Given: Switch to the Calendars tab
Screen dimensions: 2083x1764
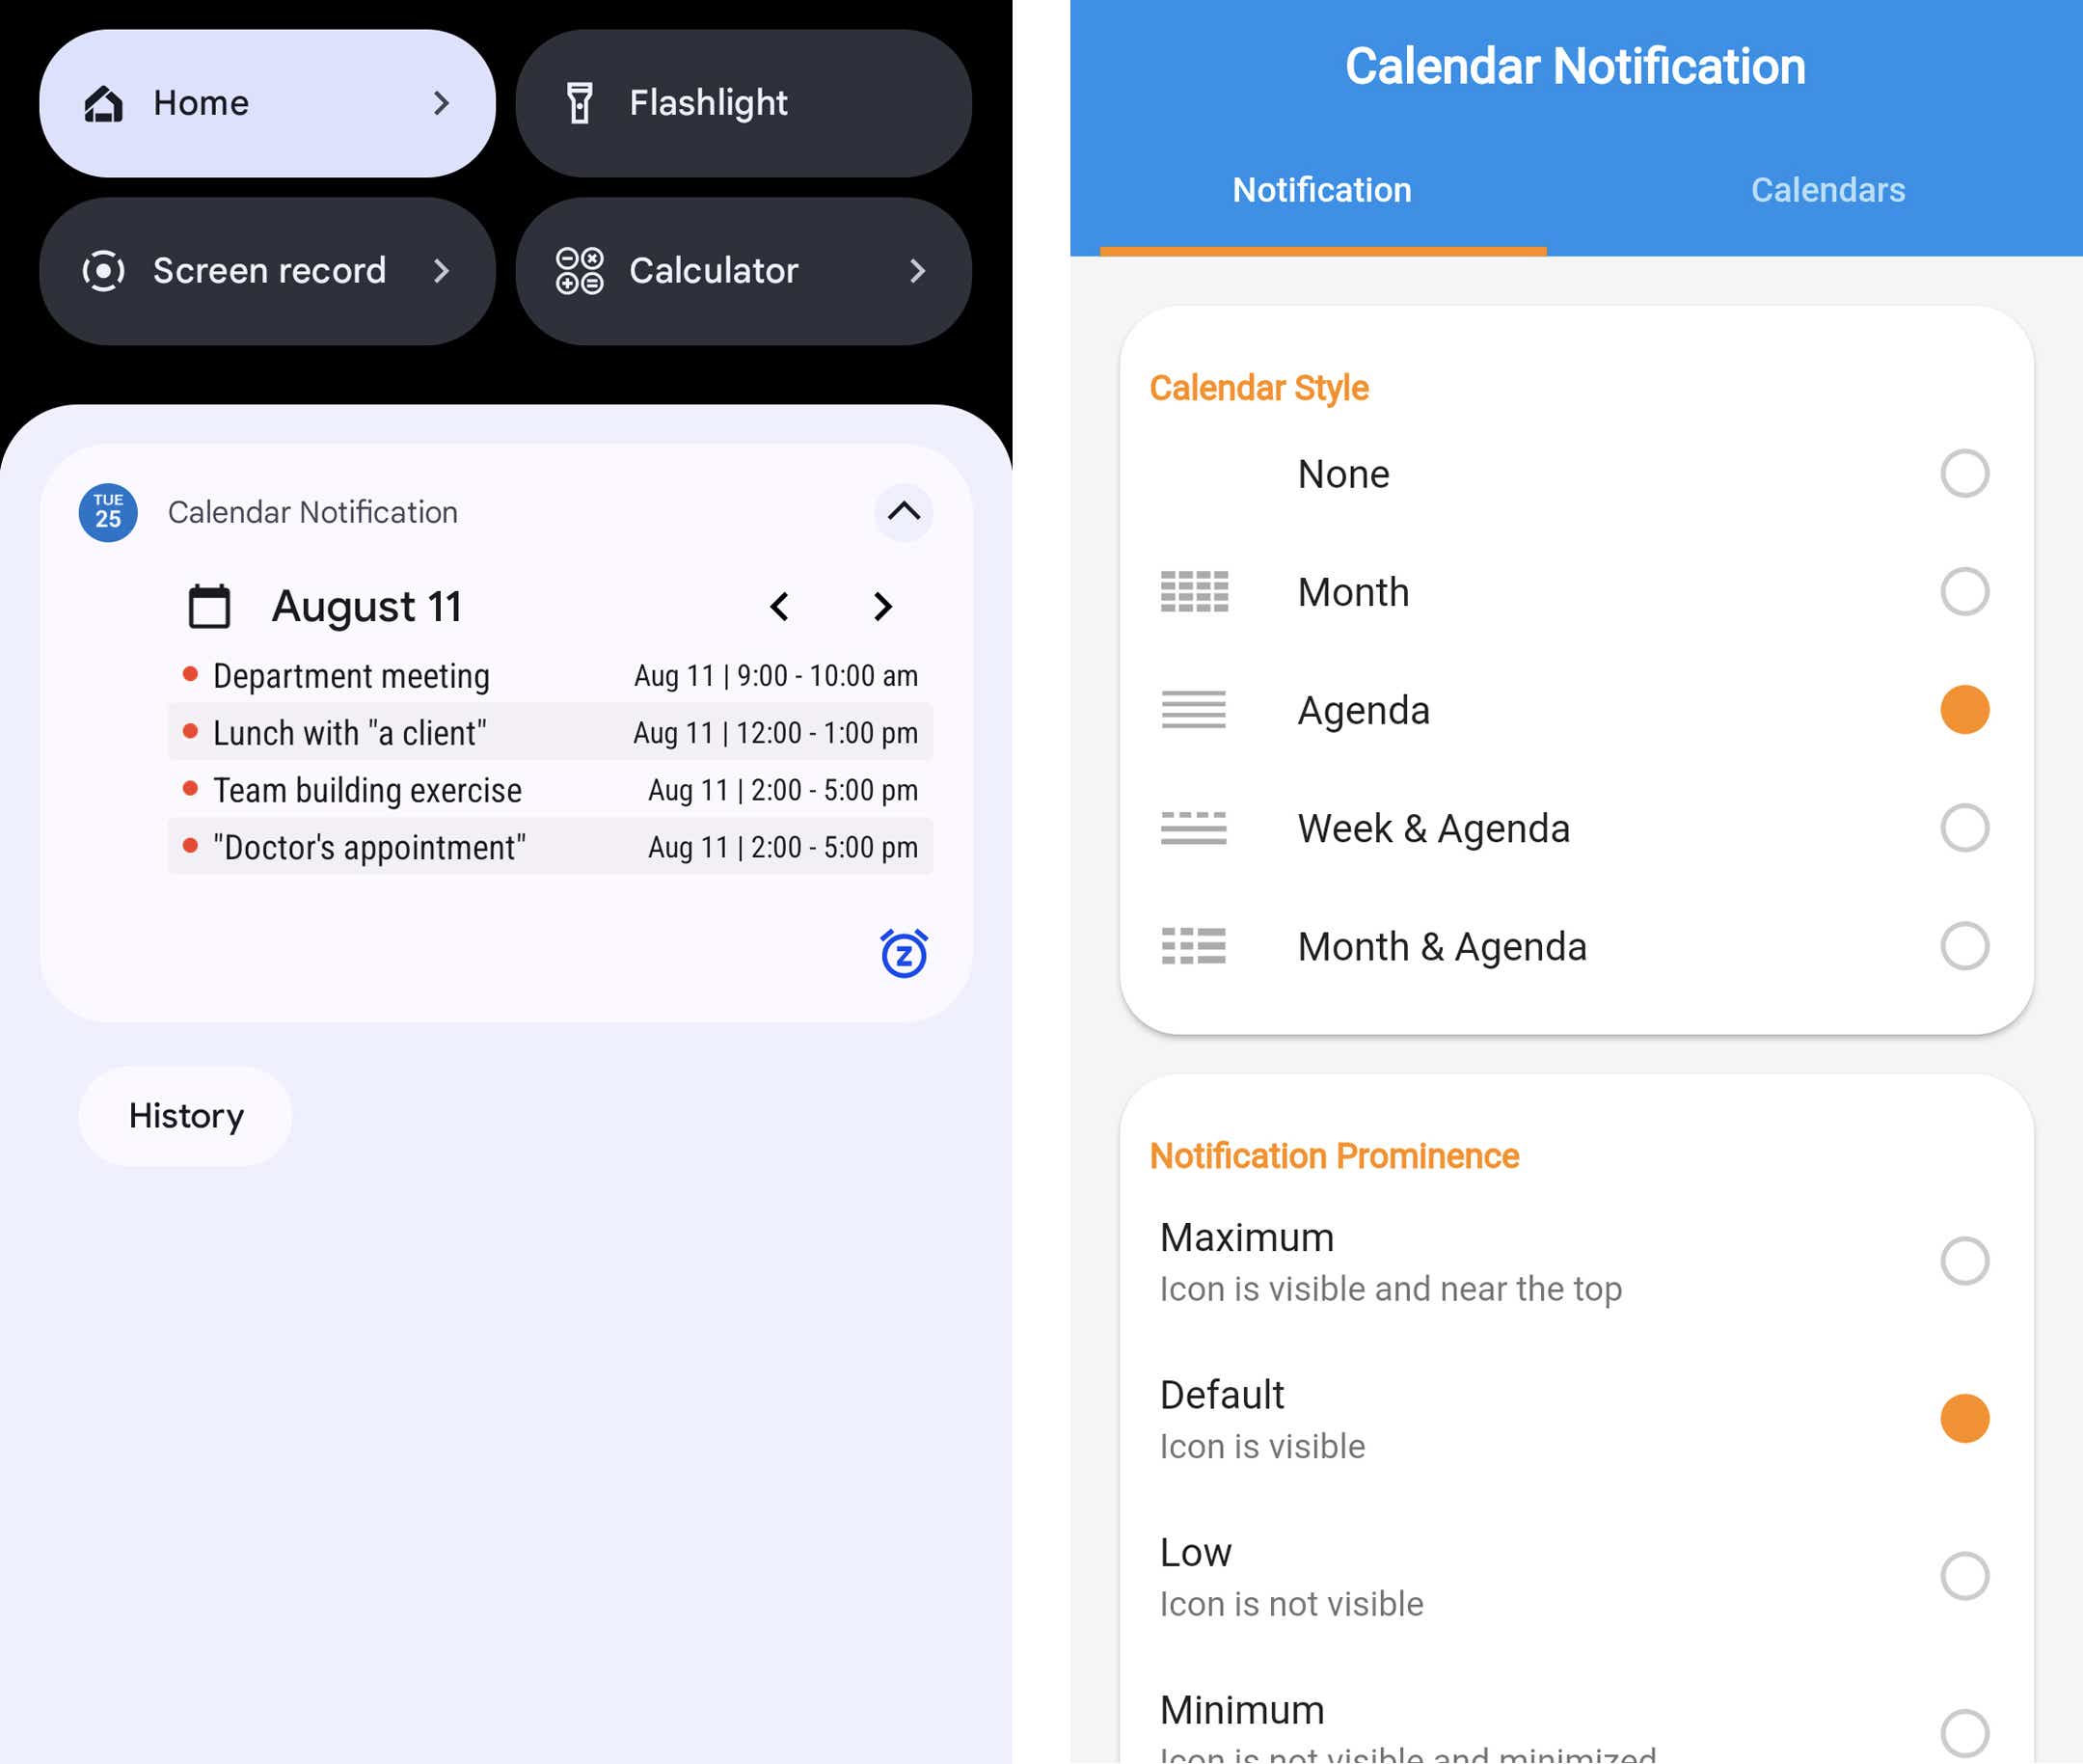Looking at the screenshot, I should pyautogui.click(x=1827, y=189).
